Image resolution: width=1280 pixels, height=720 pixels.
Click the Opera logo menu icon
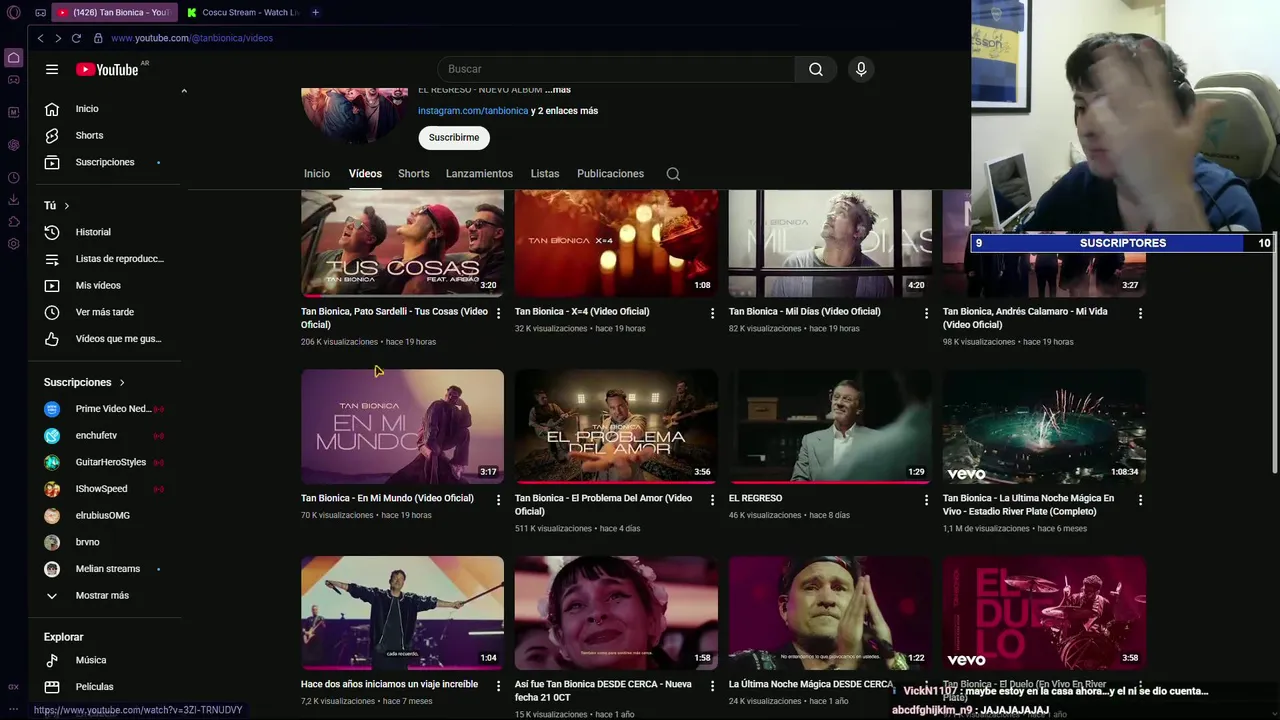click(x=14, y=12)
